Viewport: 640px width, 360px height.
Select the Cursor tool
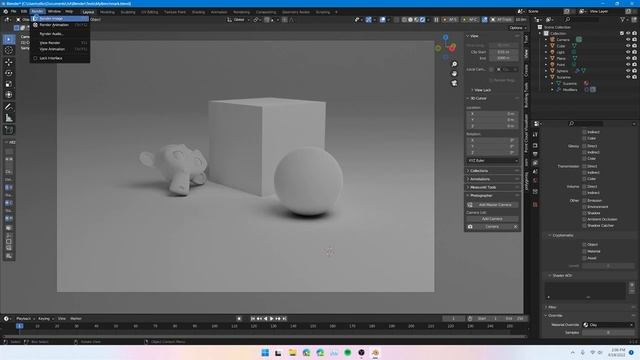(x=9, y=50)
